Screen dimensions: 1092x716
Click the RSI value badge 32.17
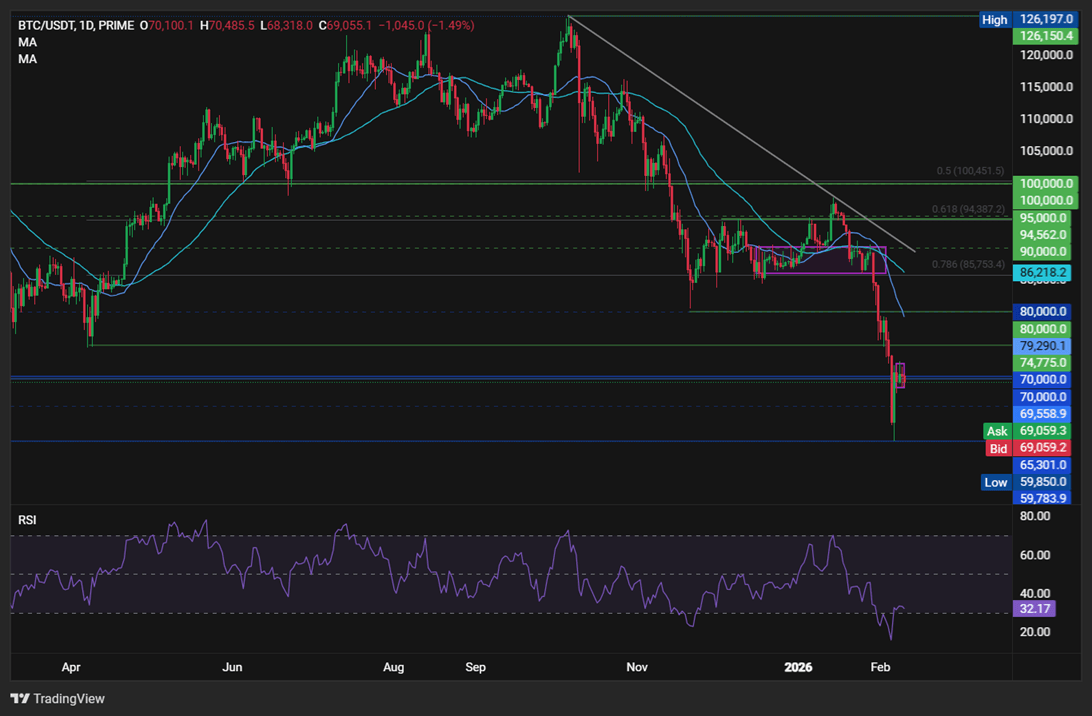click(x=1034, y=608)
